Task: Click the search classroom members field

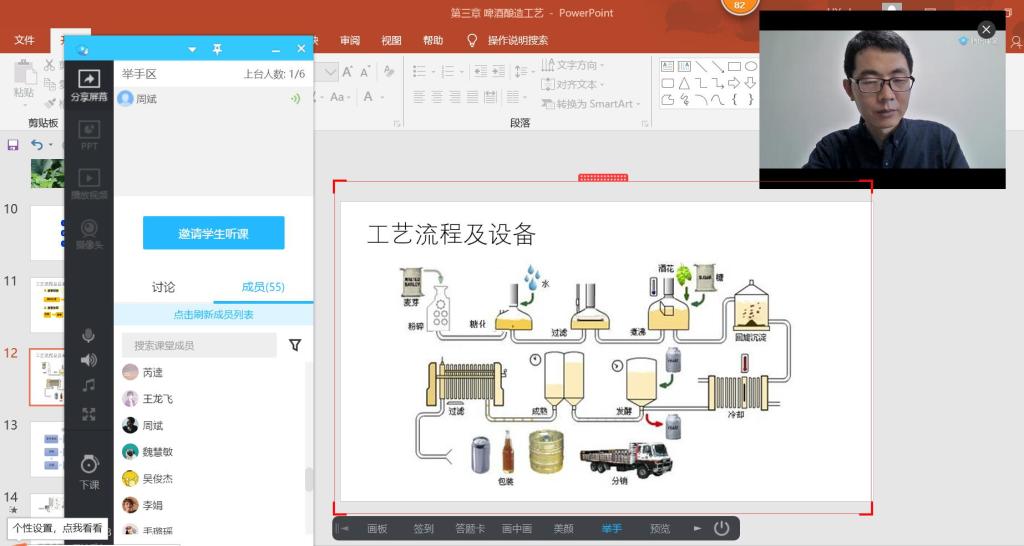Action: [x=199, y=345]
